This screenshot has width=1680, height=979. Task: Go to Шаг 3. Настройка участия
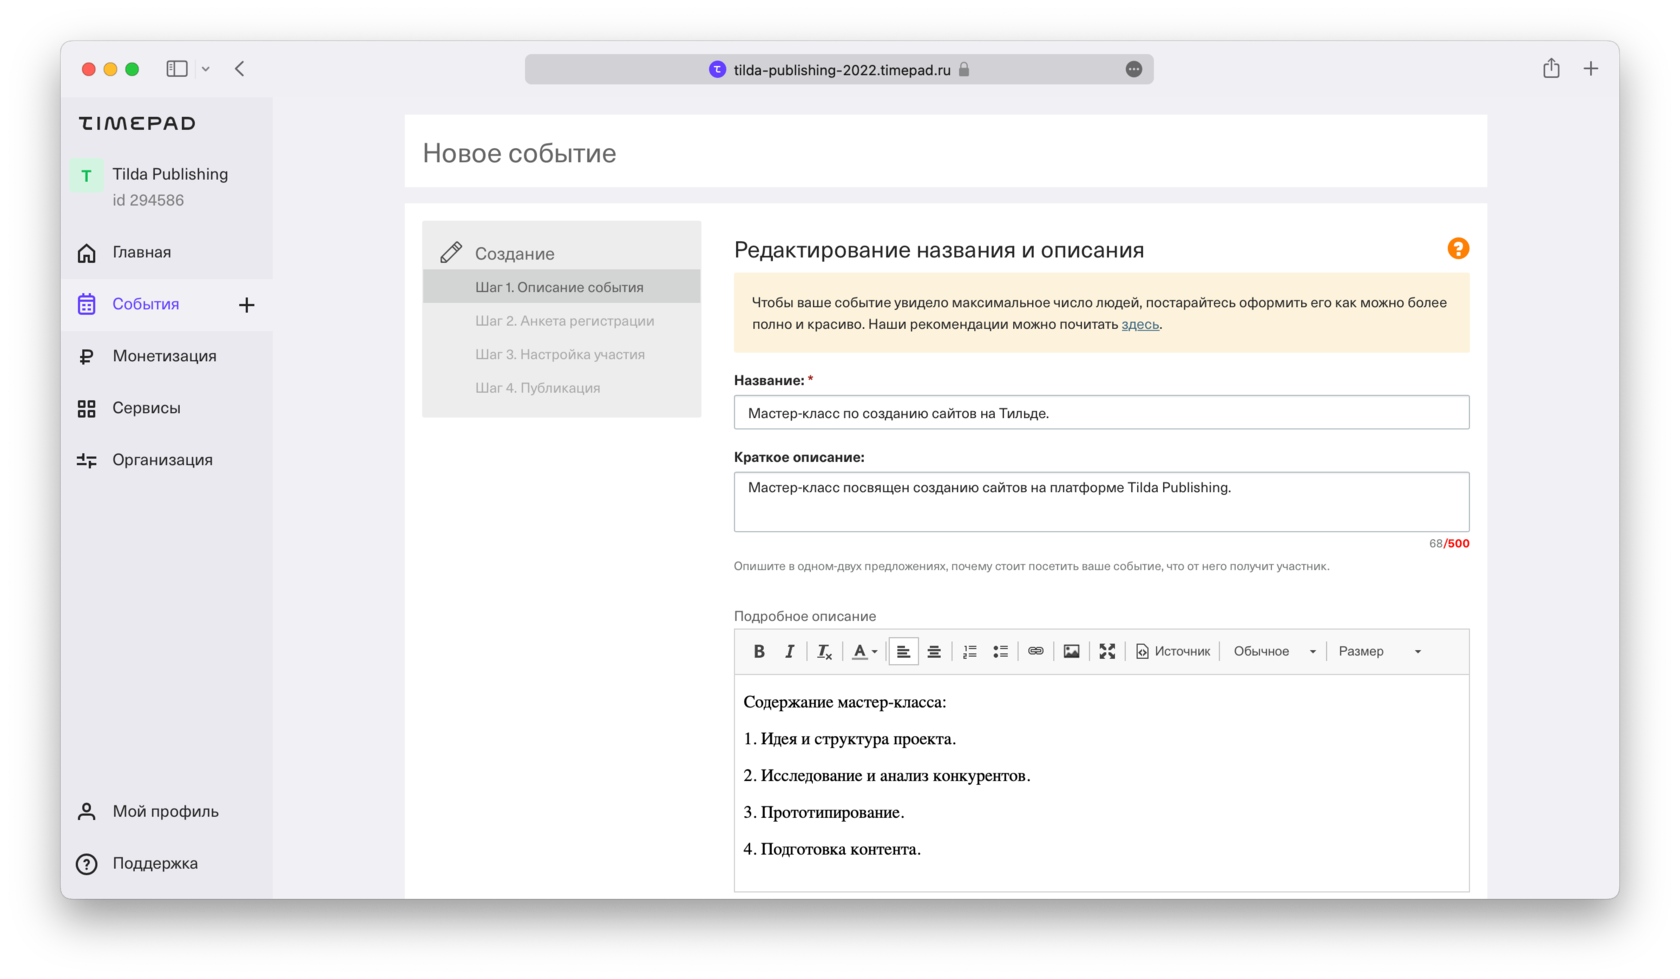[561, 354]
